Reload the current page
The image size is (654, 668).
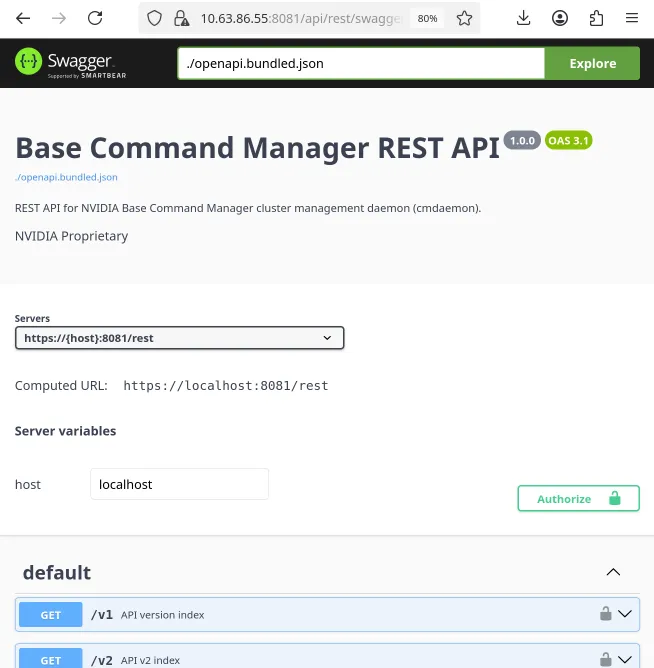pyautogui.click(x=95, y=18)
